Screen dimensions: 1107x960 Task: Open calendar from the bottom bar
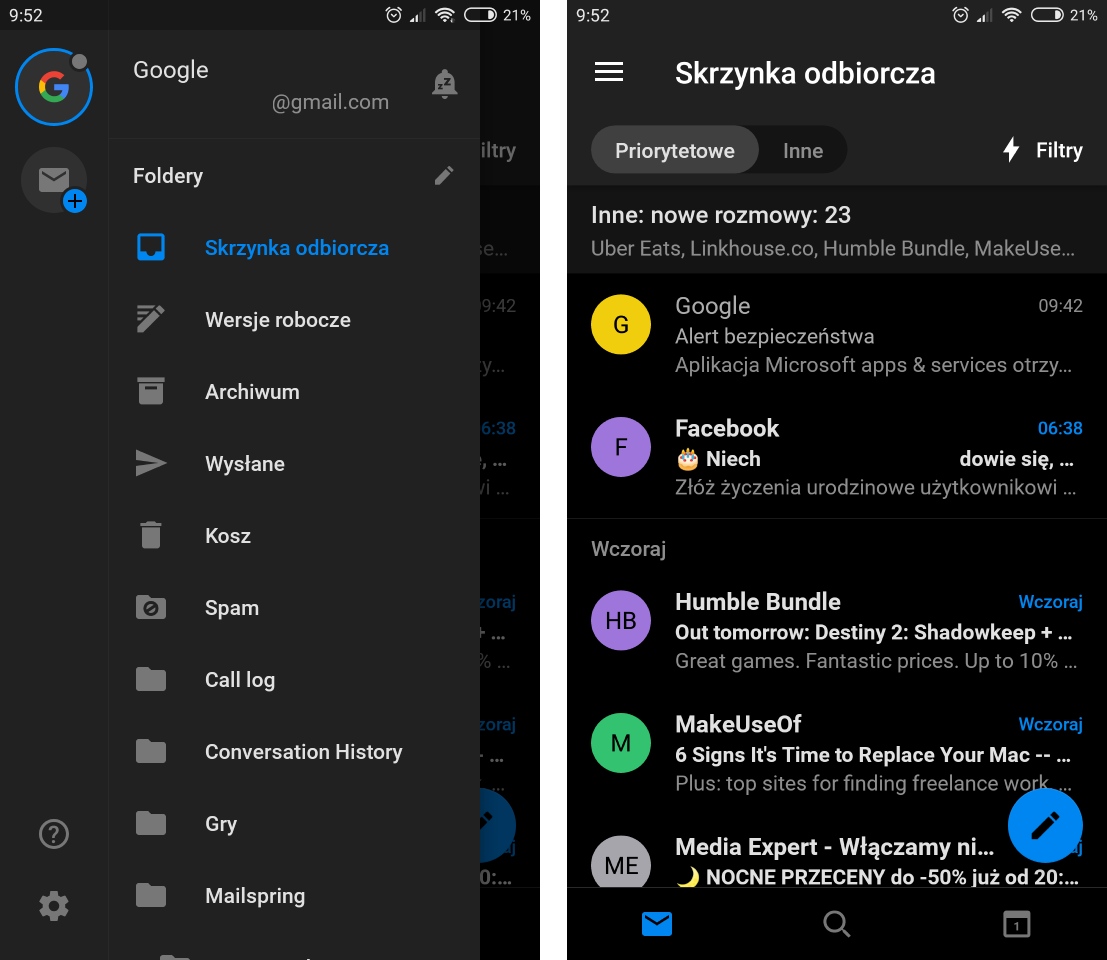[1017, 923]
